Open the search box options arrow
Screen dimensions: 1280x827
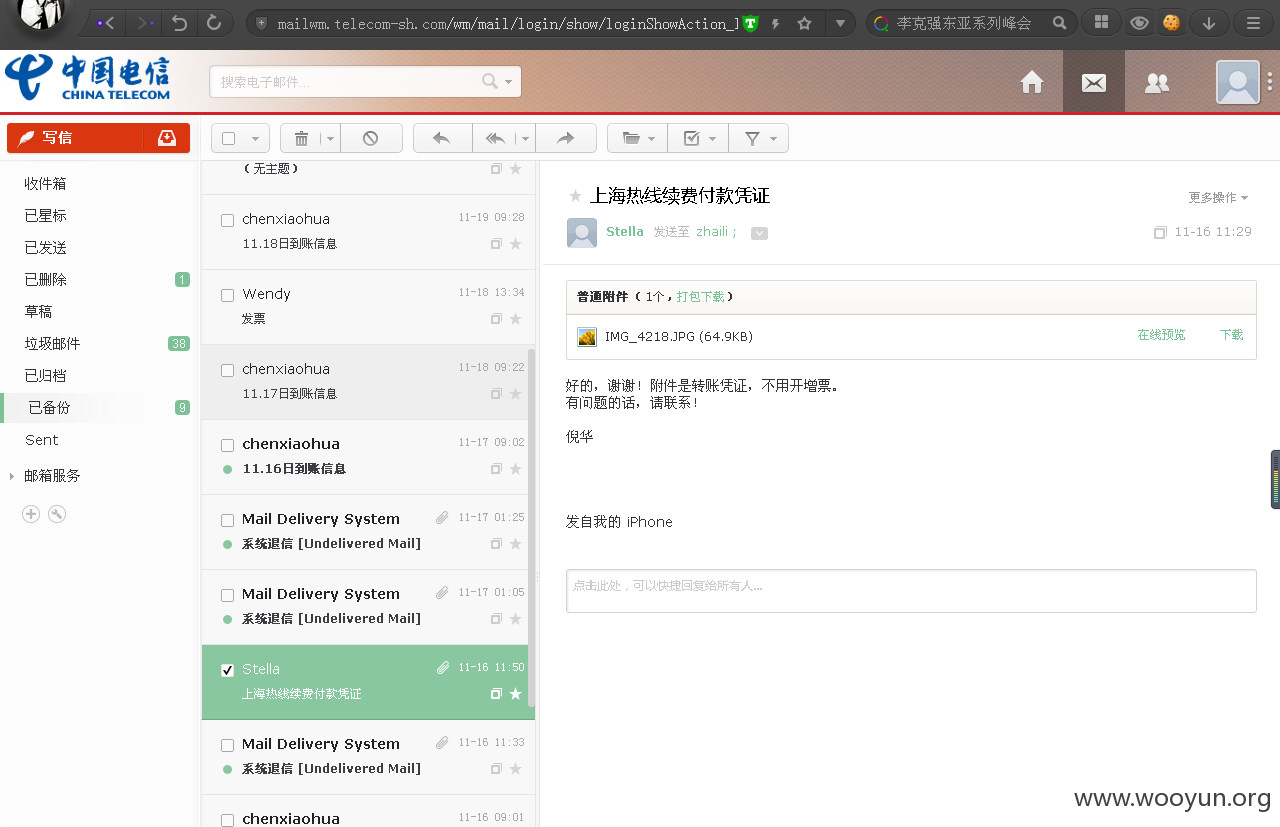coord(508,82)
